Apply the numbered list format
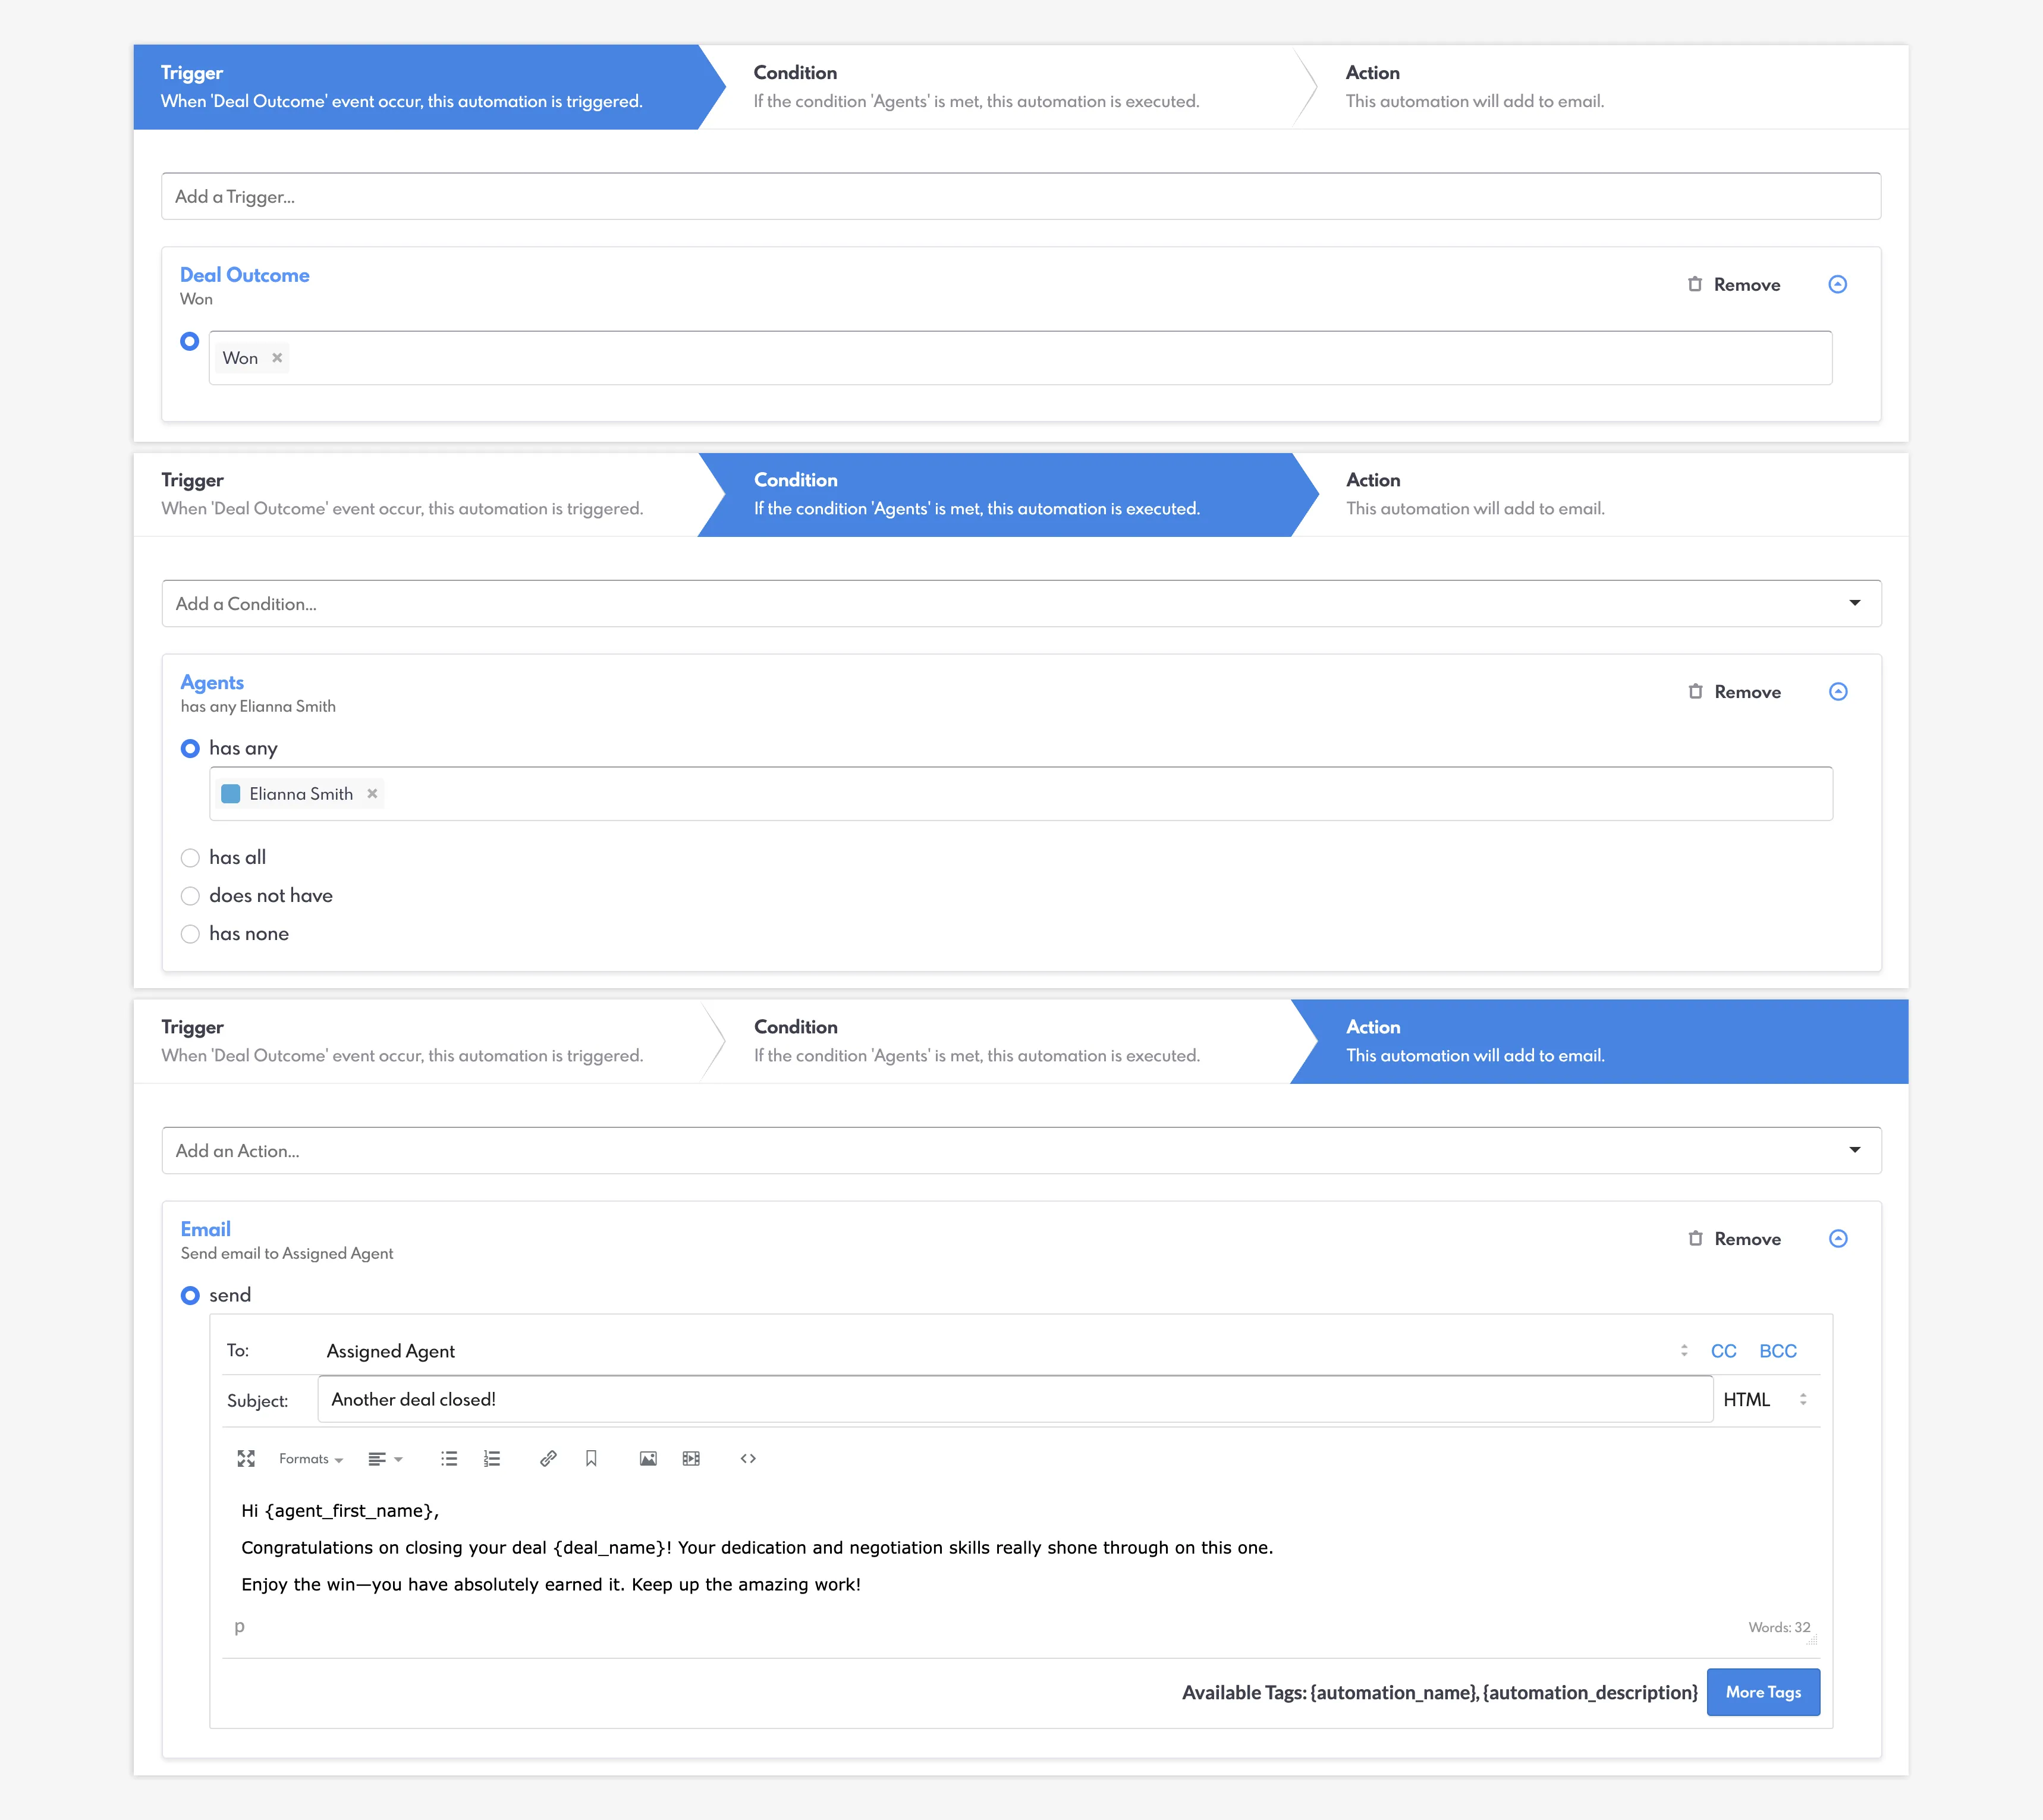 click(x=492, y=1459)
